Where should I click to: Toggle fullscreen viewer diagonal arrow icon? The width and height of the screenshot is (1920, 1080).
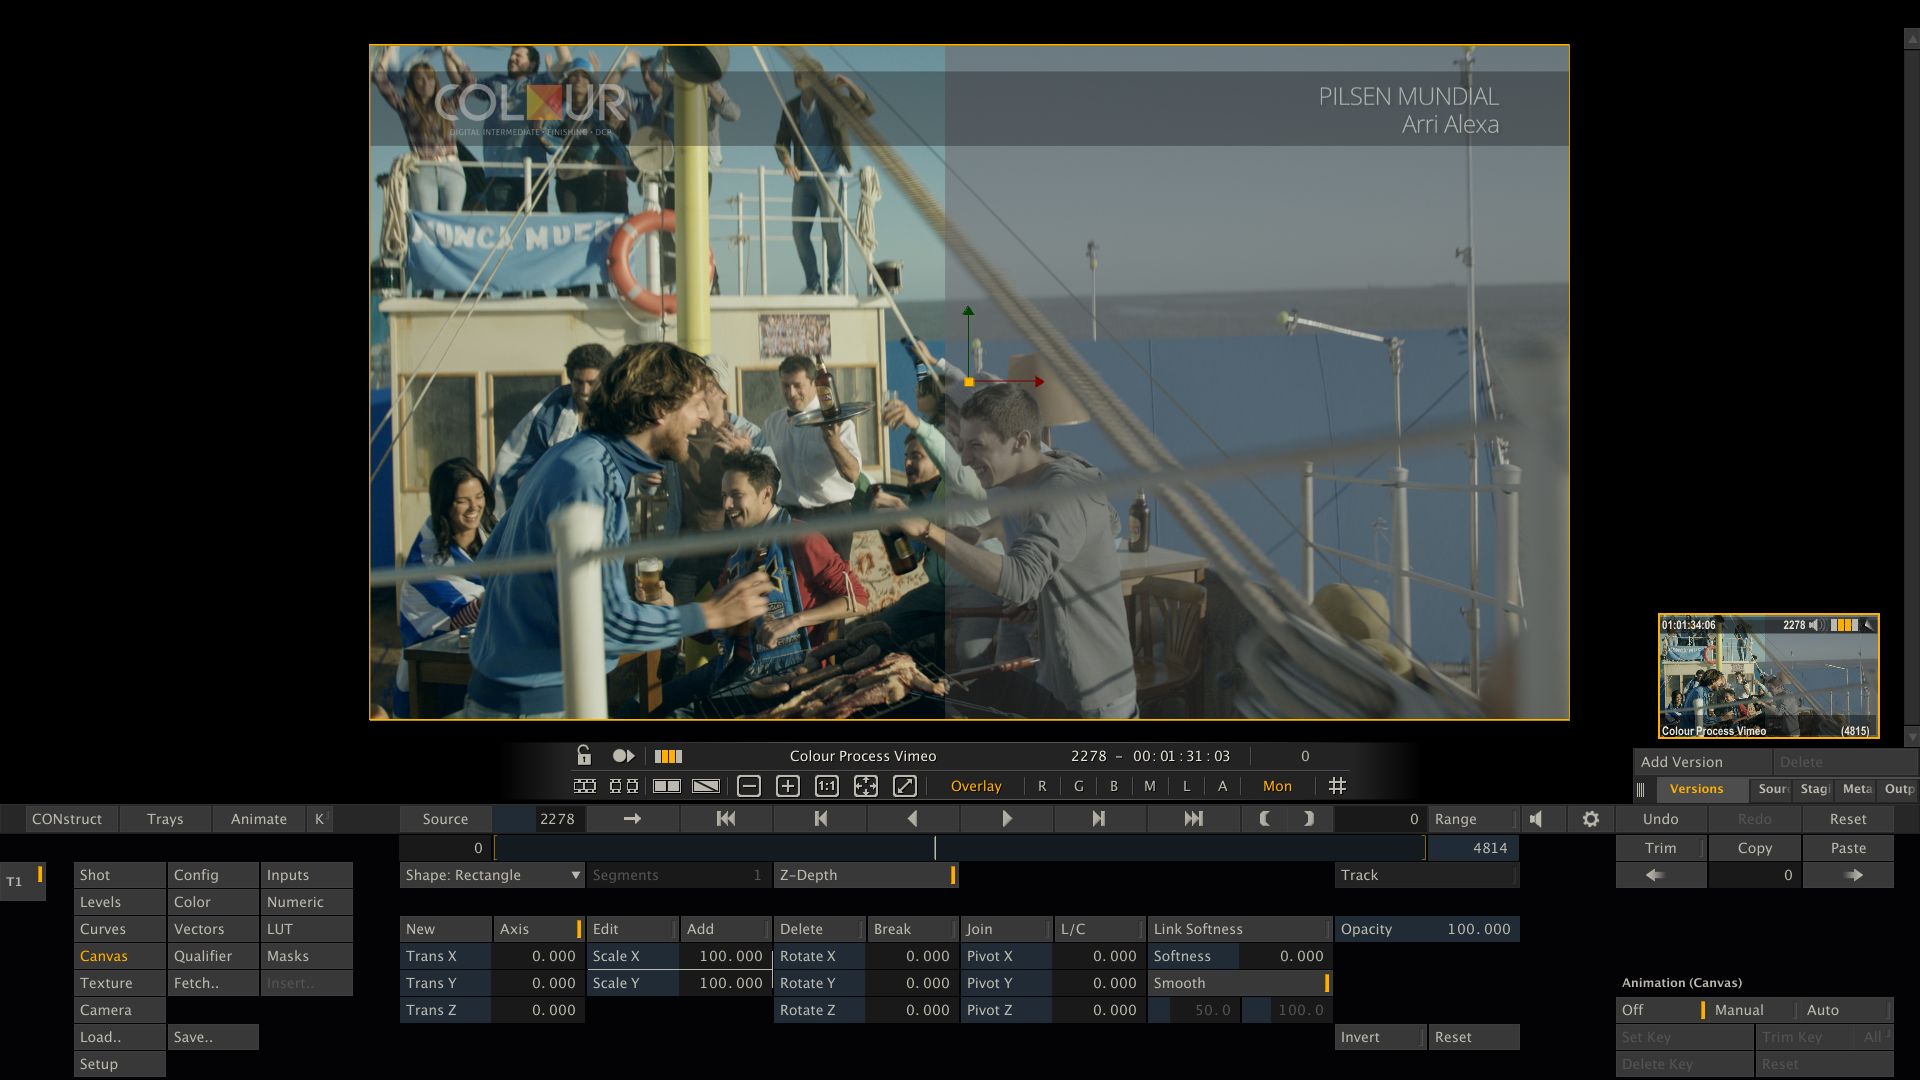[905, 786]
